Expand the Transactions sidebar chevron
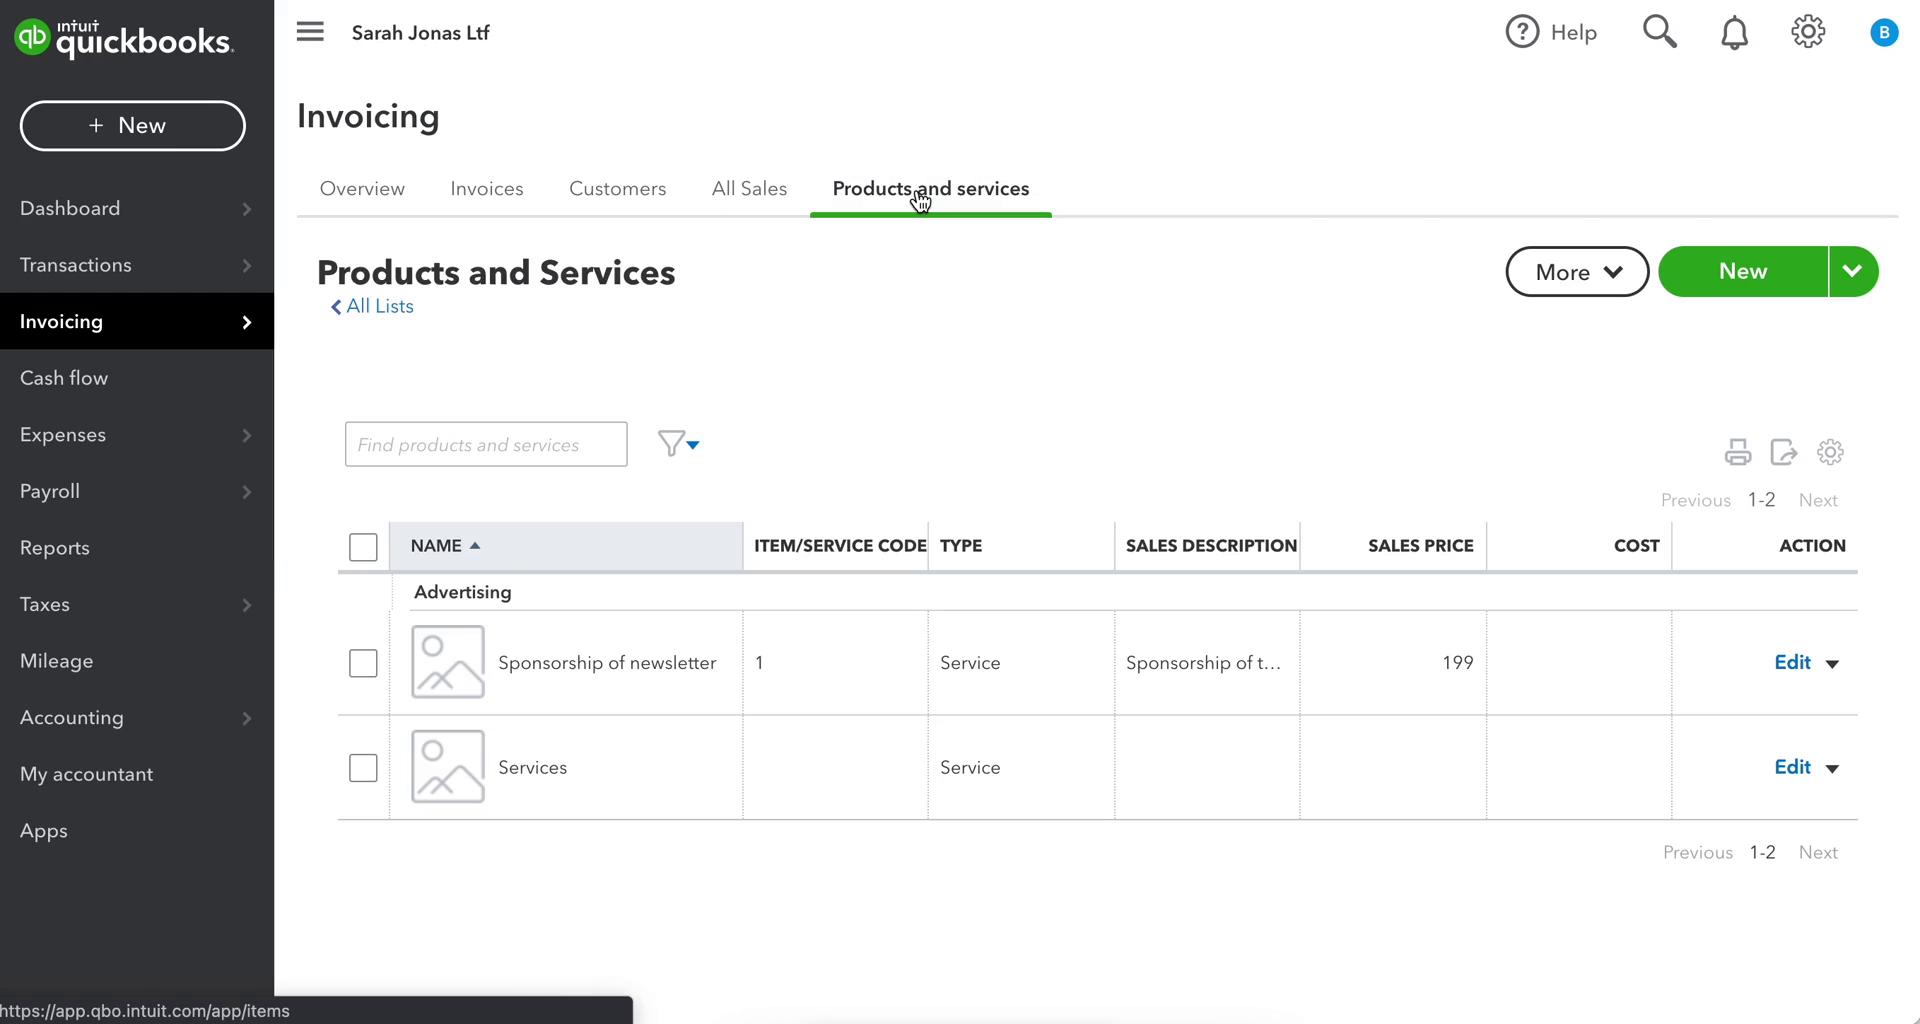This screenshot has width=1920, height=1024. point(246,265)
